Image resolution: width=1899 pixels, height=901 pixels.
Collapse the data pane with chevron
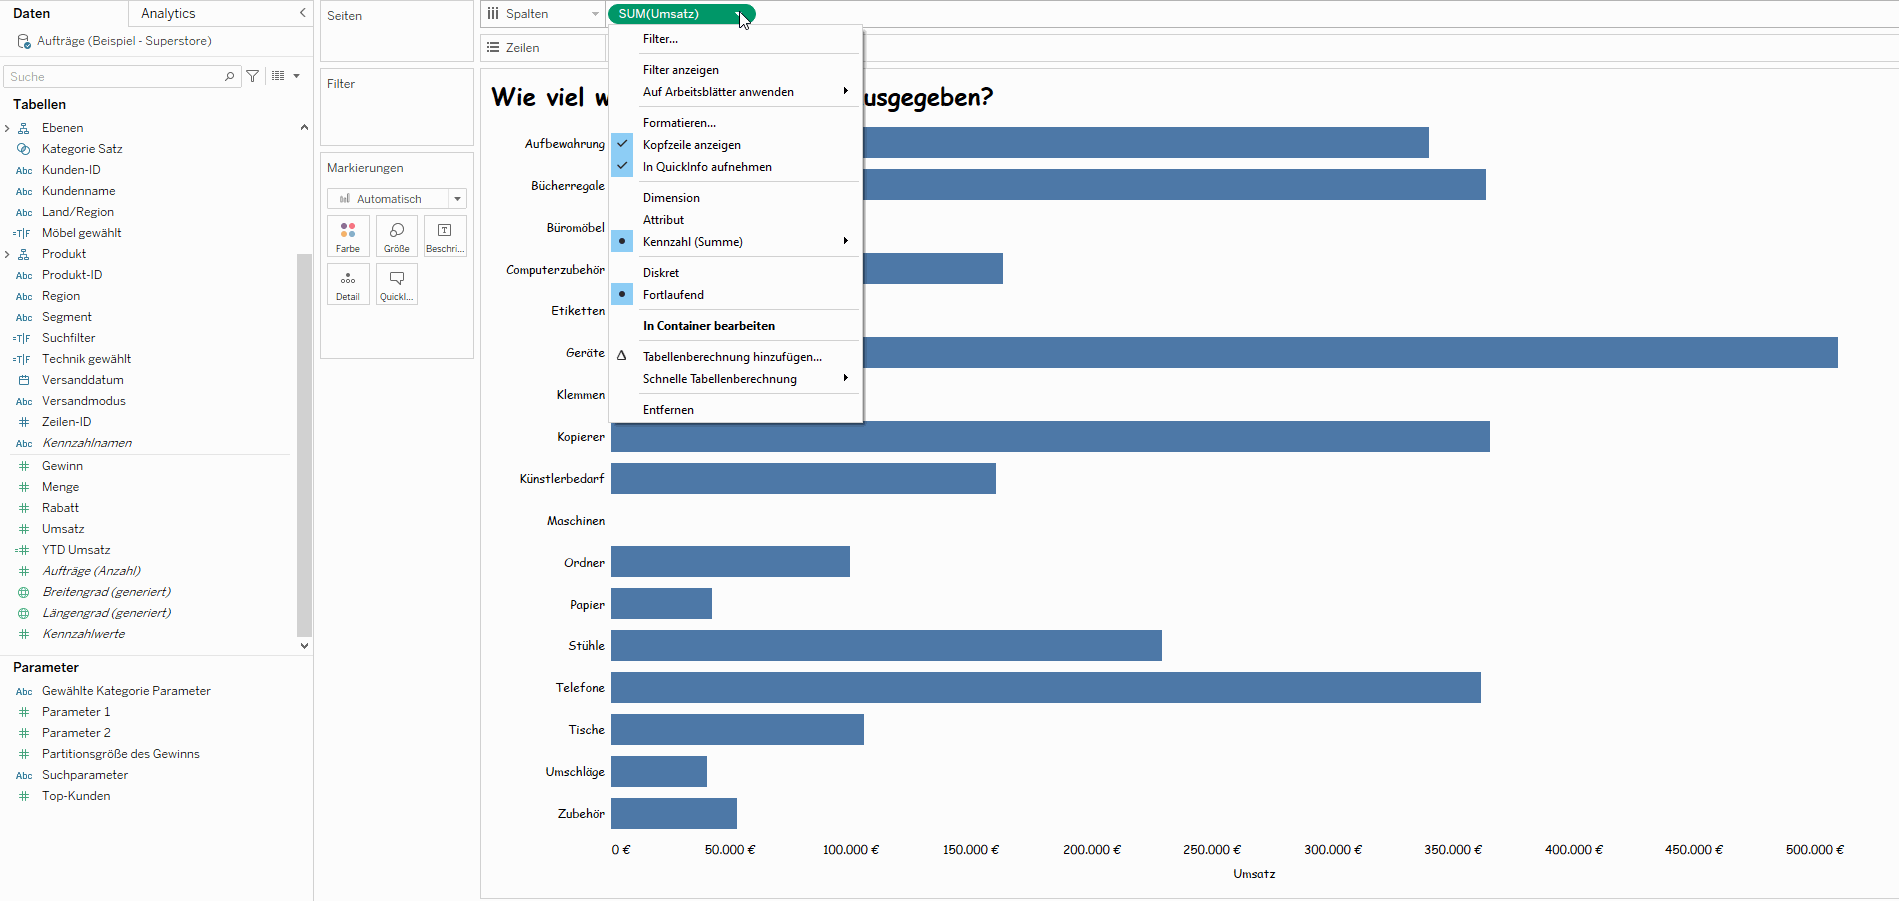tap(302, 13)
